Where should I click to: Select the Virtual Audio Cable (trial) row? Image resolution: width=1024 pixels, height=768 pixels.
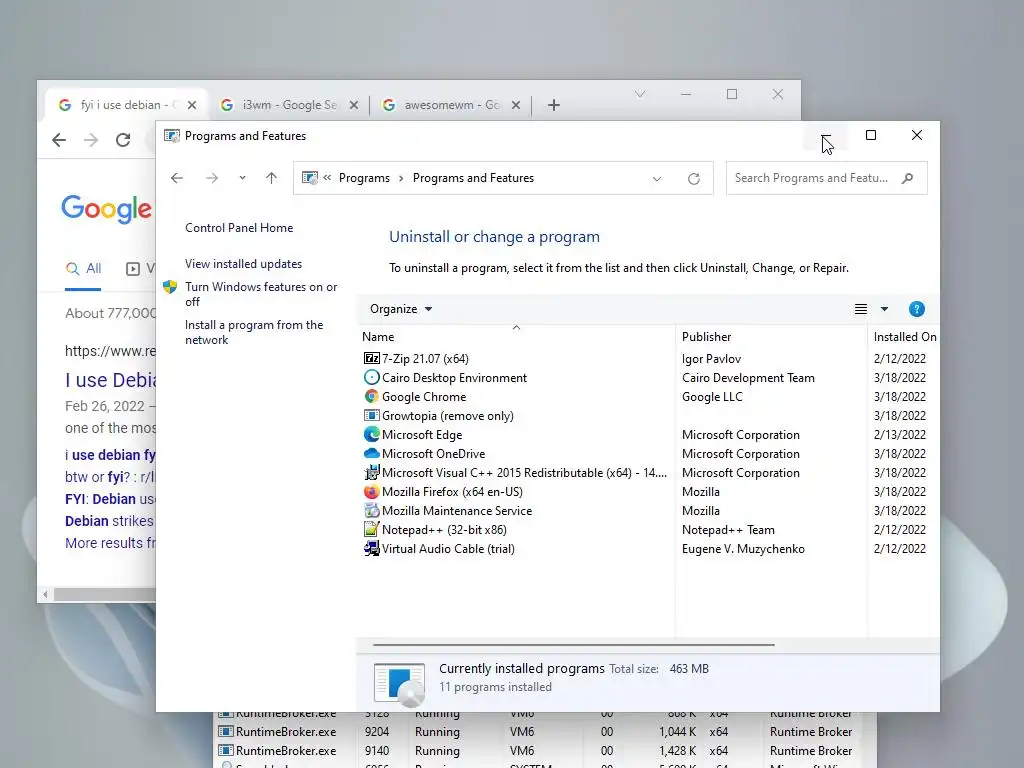[x=516, y=549]
